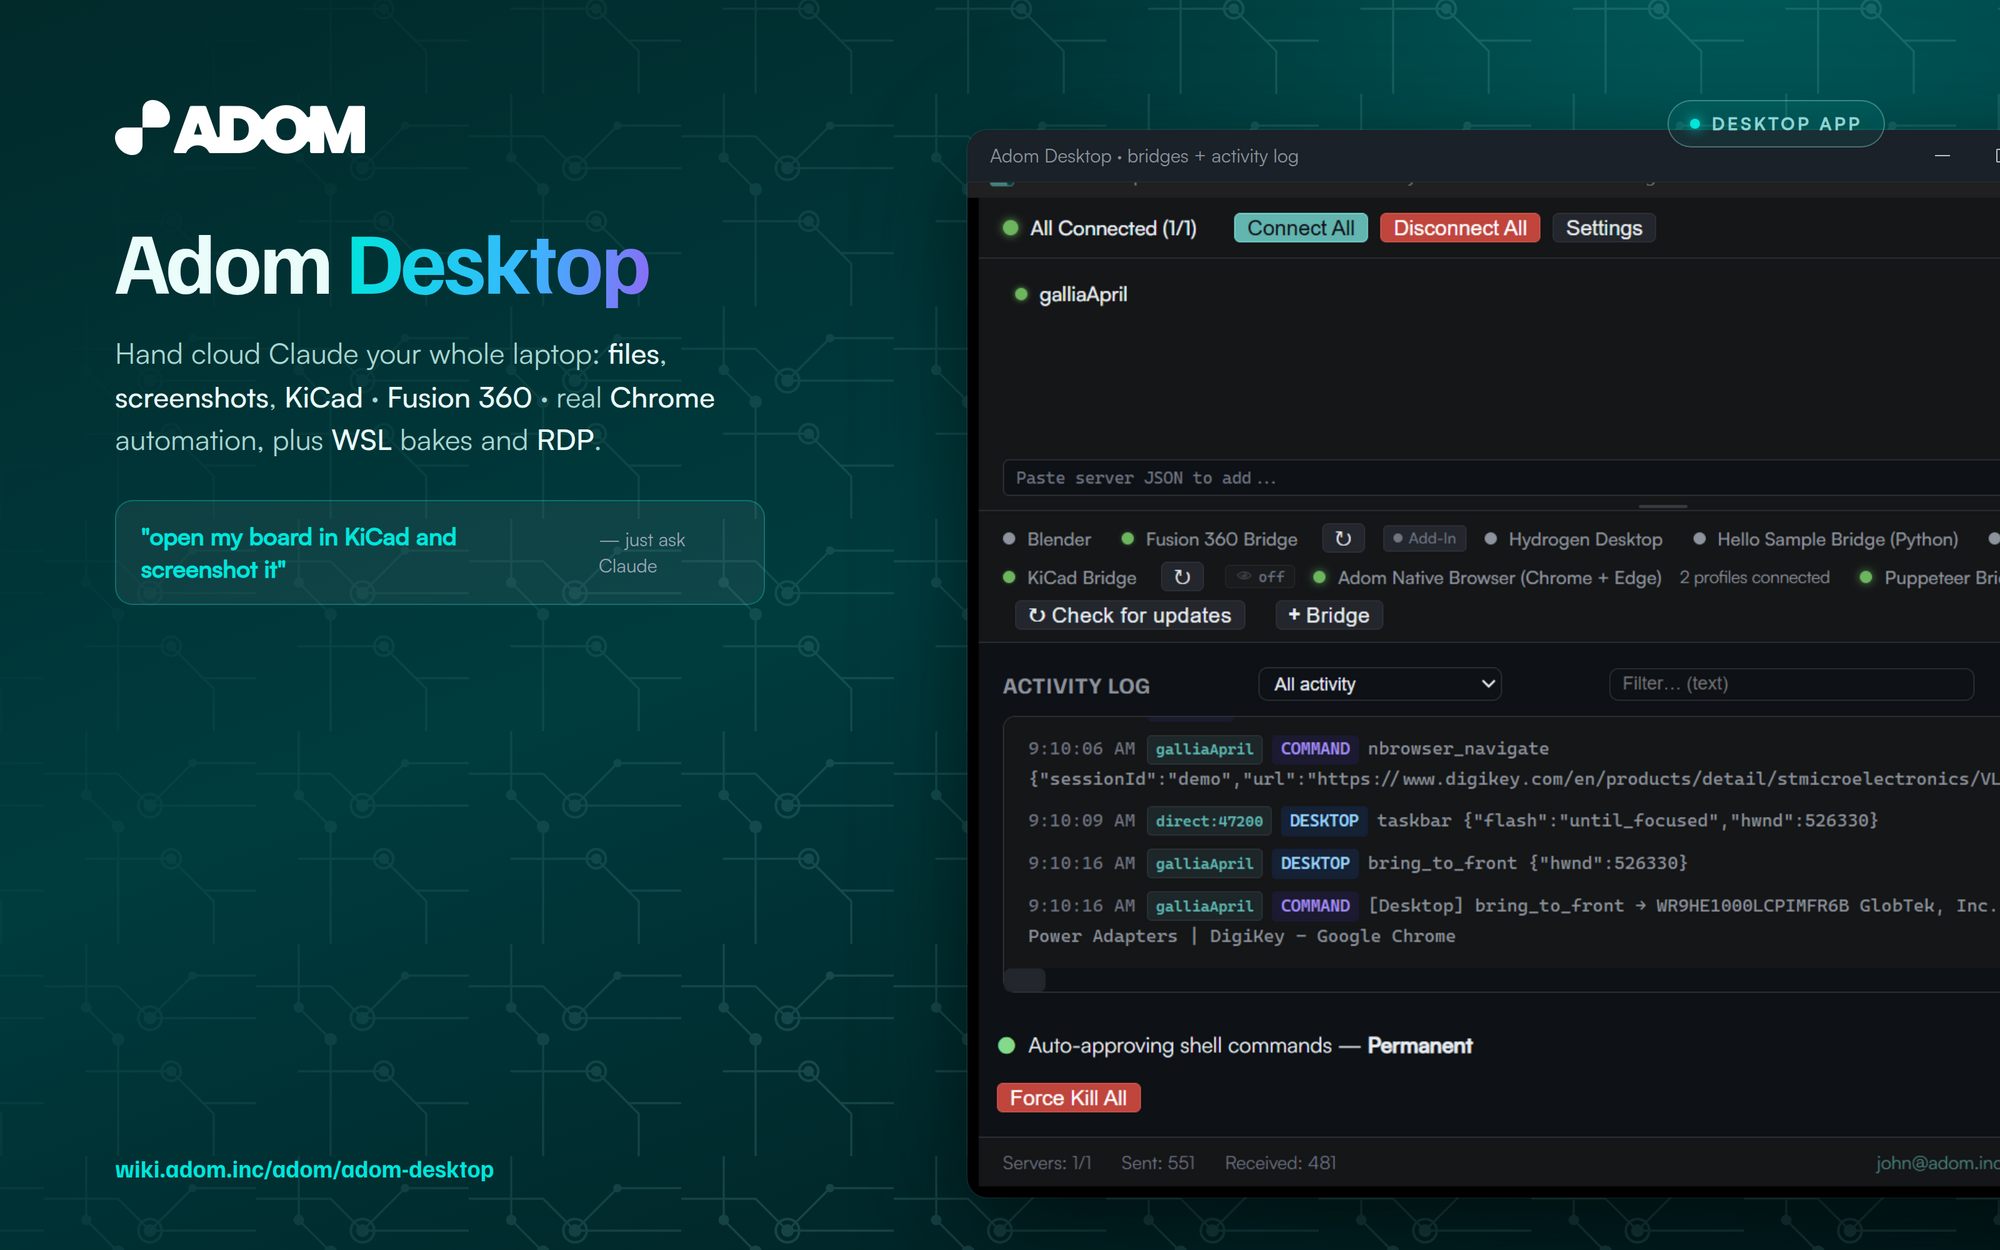Screen dimensions: 2000x1250
Task: Open the All activity dropdown
Action: point(1380,684)
